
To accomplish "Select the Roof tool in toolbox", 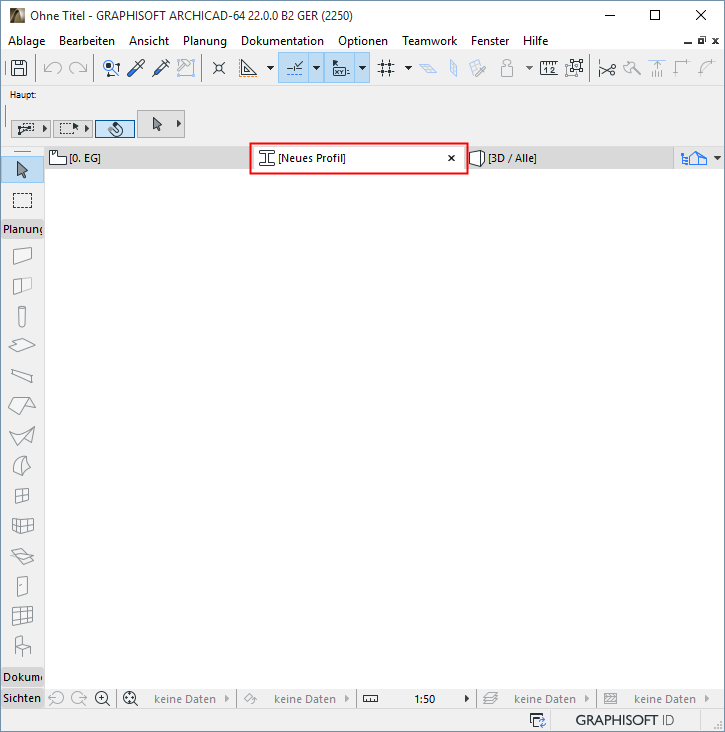I will [x=22, y=405].
